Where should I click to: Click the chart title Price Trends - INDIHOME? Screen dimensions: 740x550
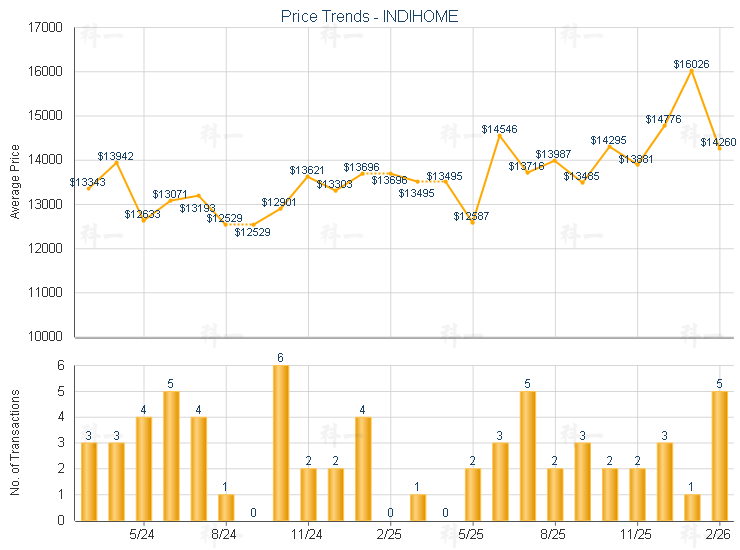pyautogui.click(x=369, y=16)
